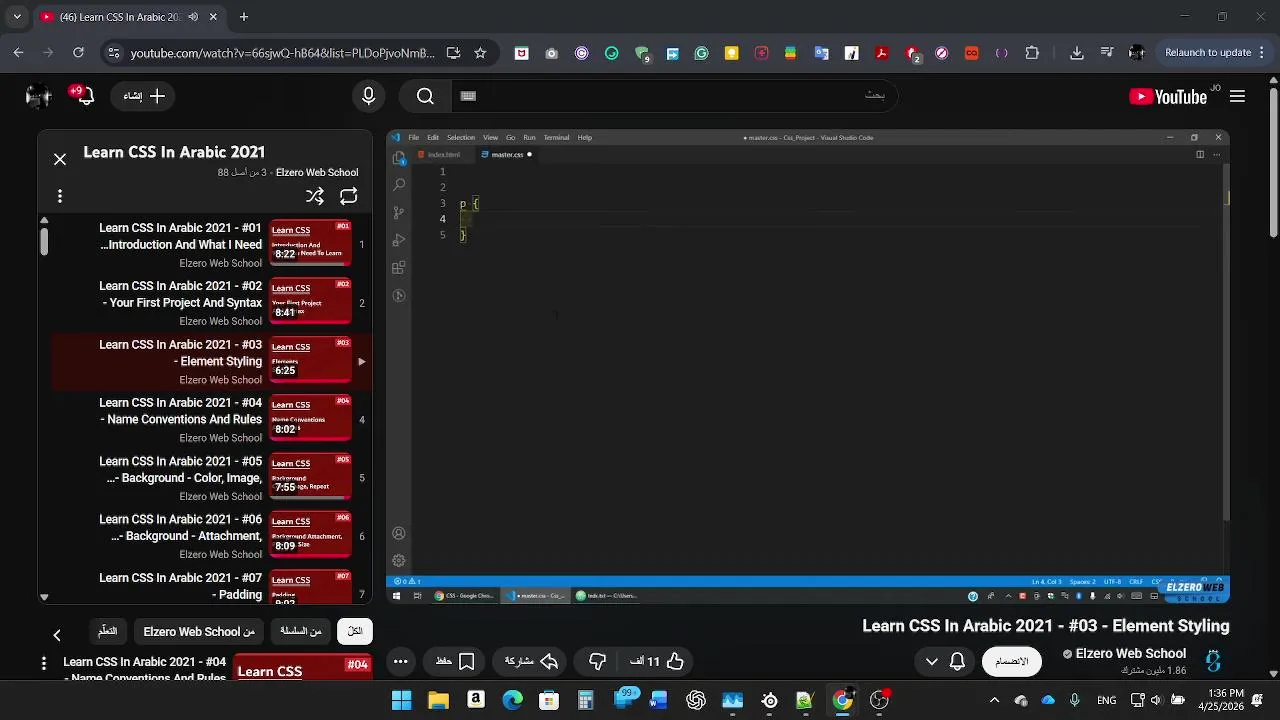Click playlist scrollbar down arrow
Screen dimensions: 1280x720
click(44, 597)
